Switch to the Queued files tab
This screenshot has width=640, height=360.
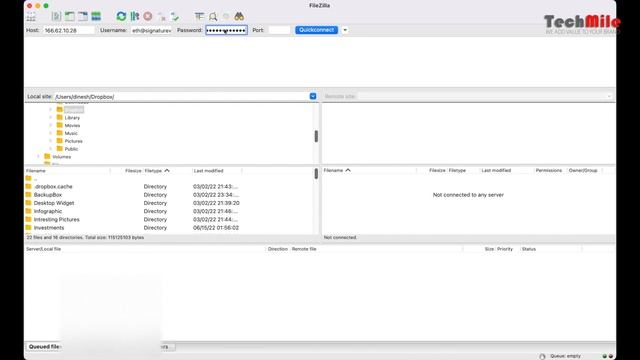(44, 347)
